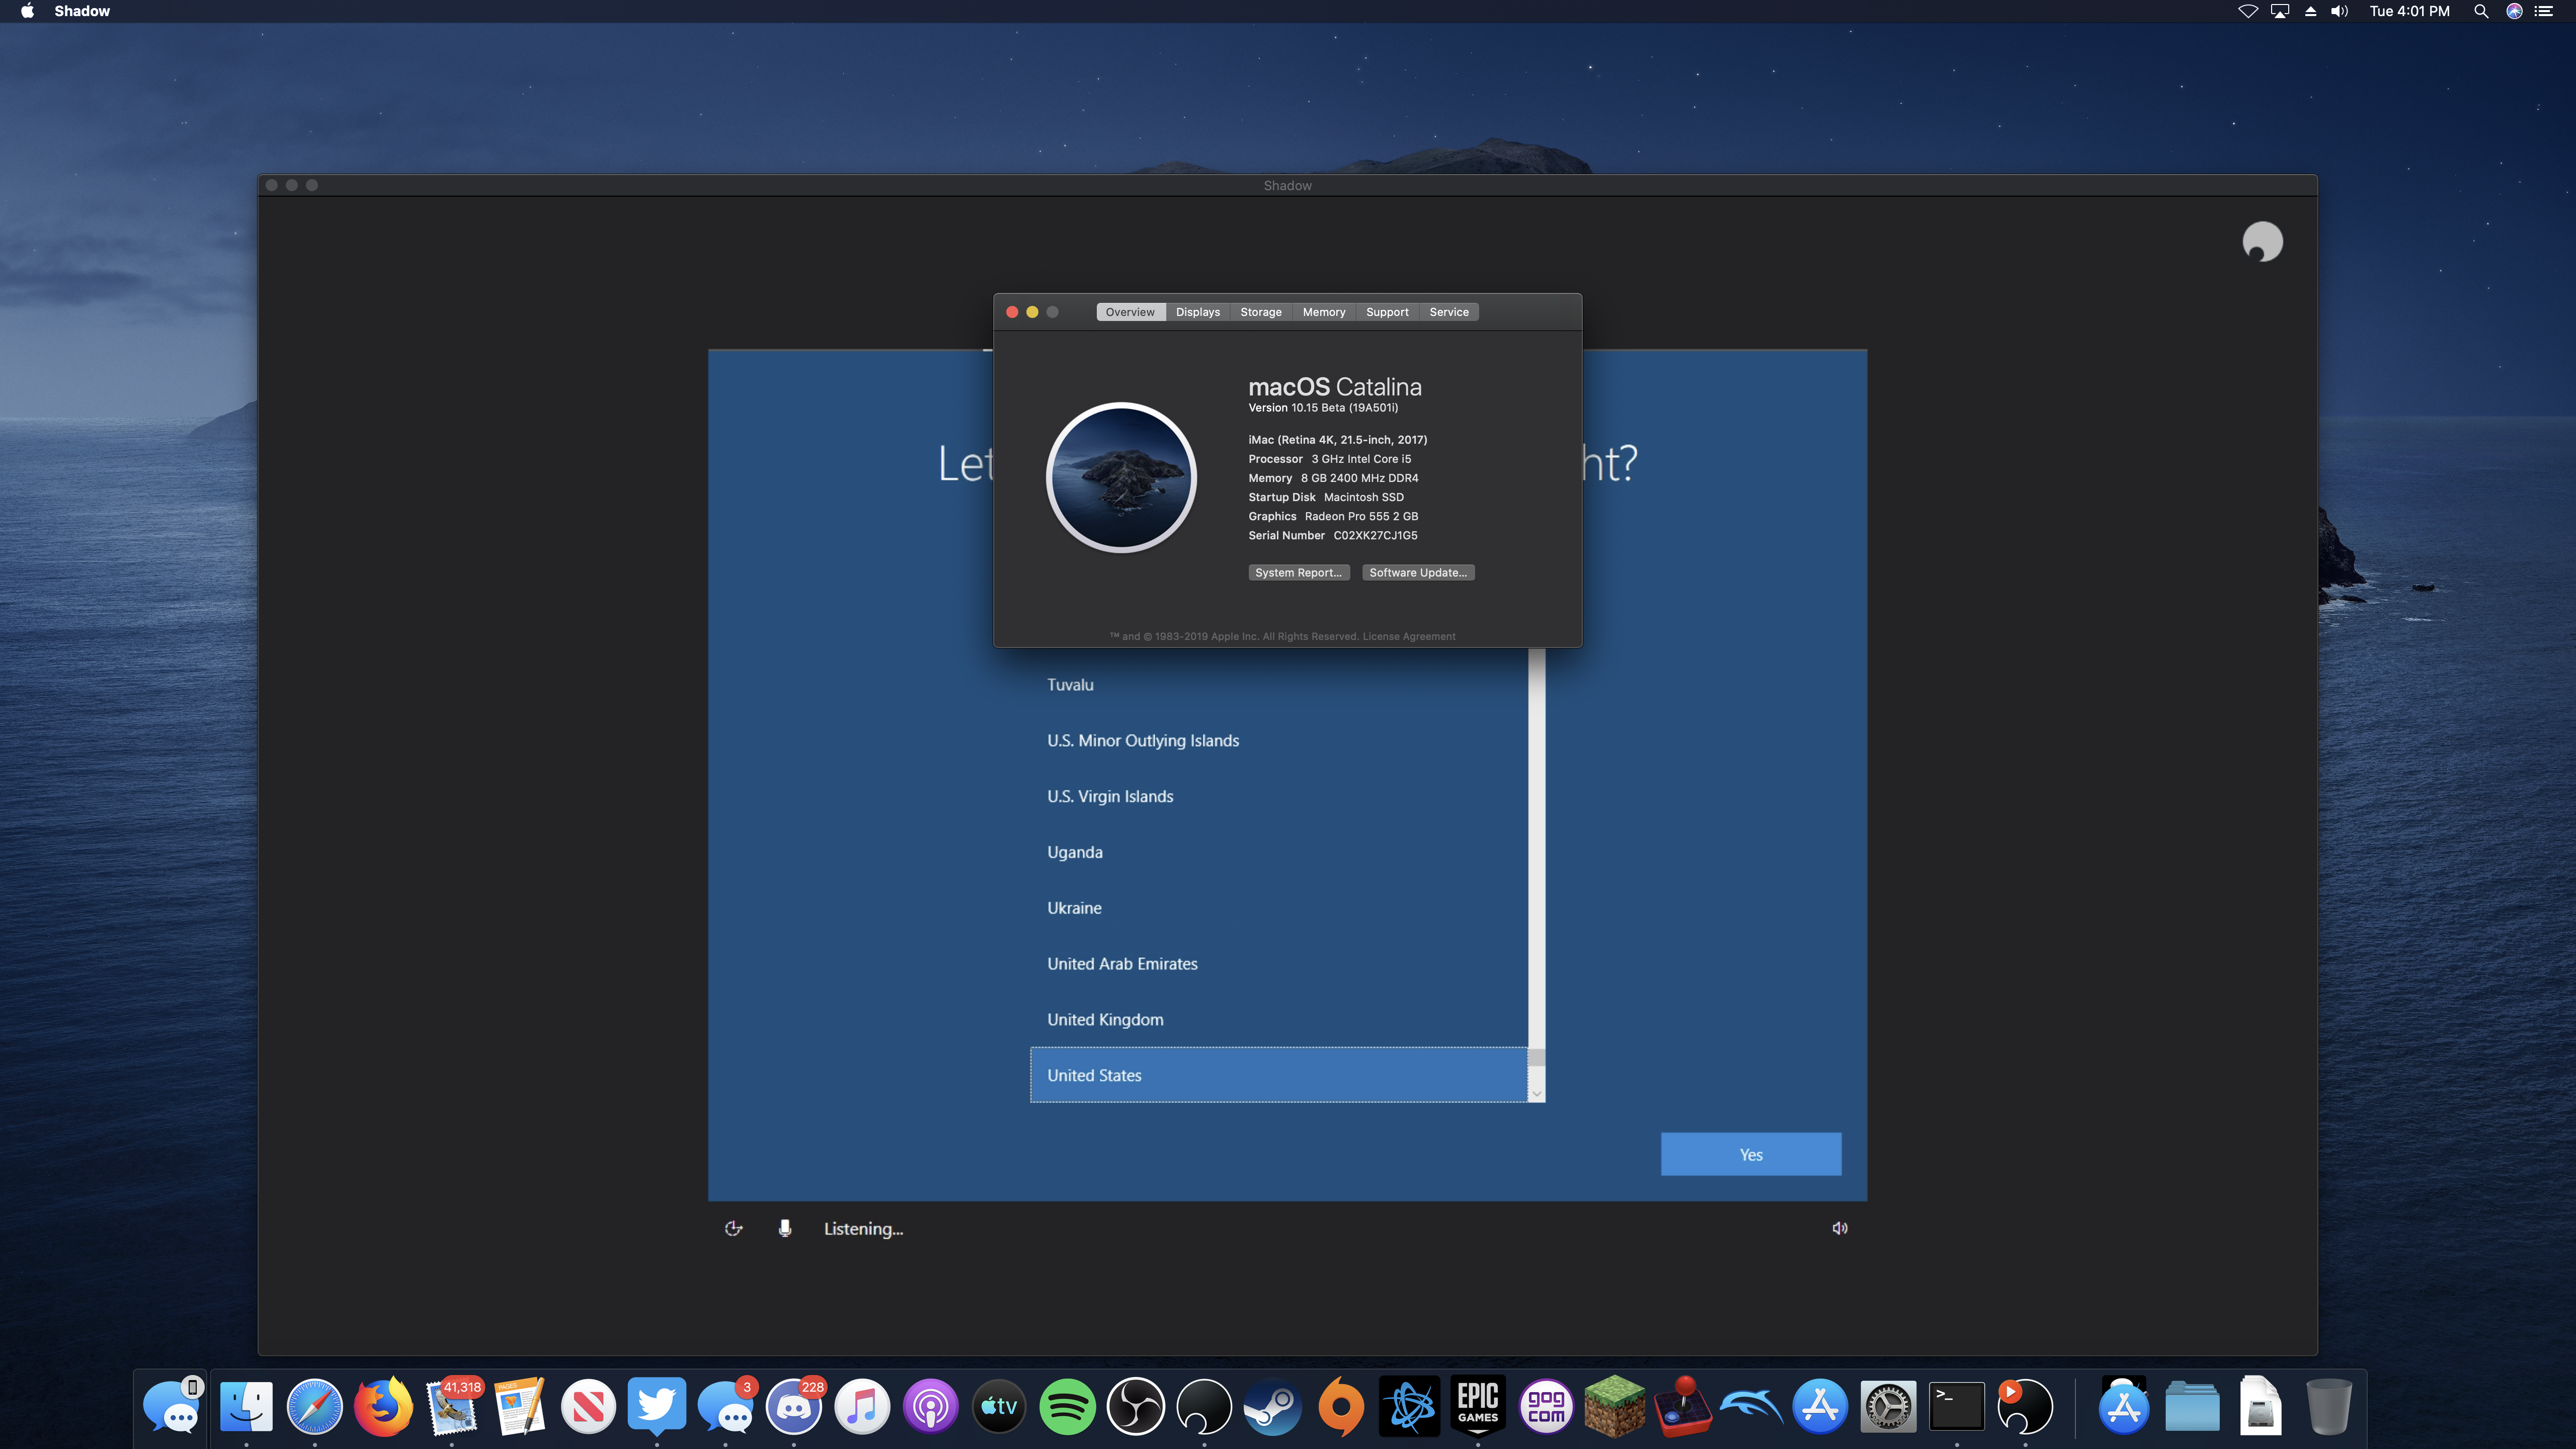
Task: Launch Safari from the dock
Action: pos(315,1406)
